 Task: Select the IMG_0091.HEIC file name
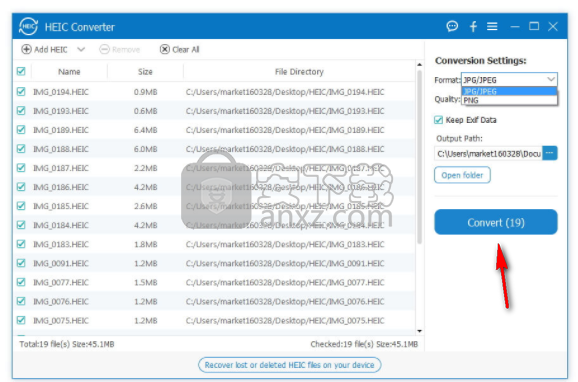pyautogui.click(x=61, y=263)
